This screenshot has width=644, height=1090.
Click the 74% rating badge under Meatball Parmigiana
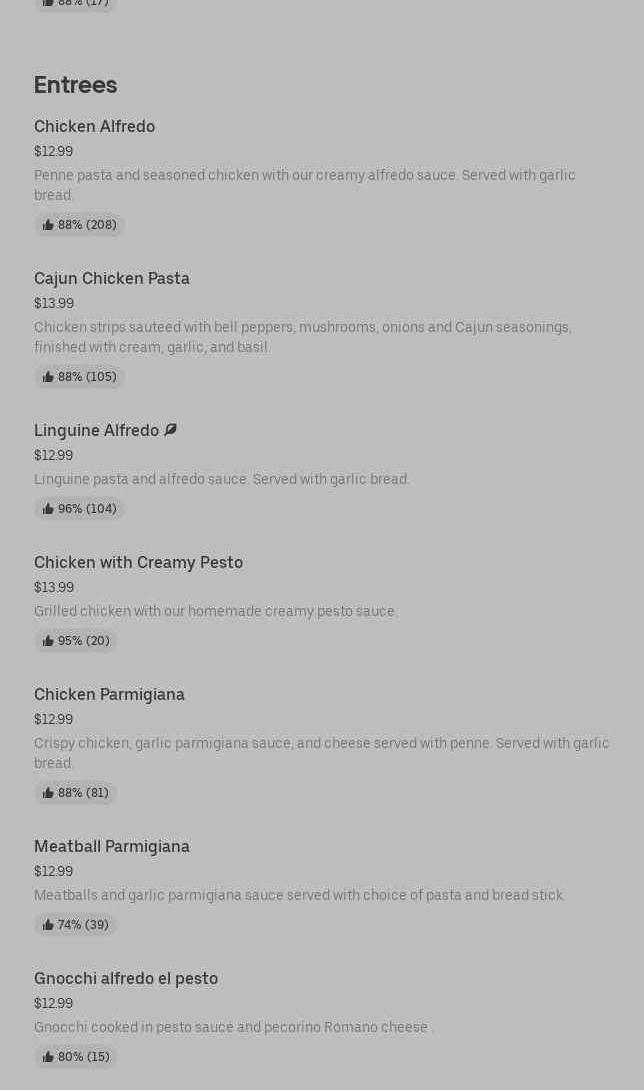click(x=76, y=925)
